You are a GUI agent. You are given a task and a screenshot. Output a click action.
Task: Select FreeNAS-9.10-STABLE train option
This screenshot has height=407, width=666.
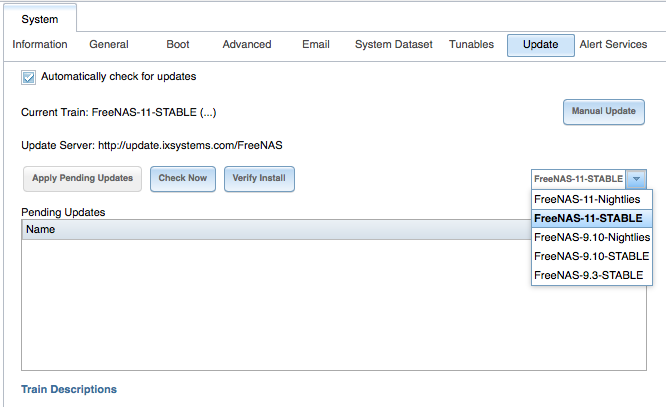pyautogui.click(x=592, y=256)
